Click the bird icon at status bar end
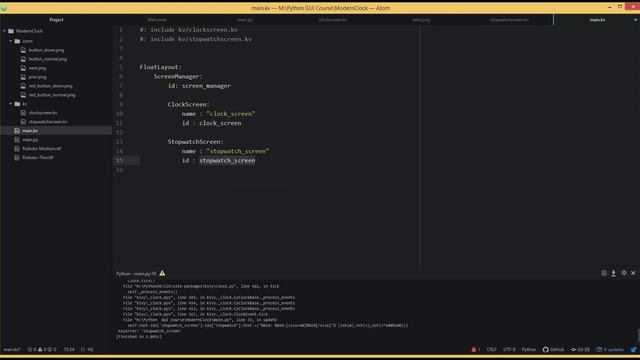Image resolution: width=640 pixels, height=360 pixels. (x=633, y=349)
